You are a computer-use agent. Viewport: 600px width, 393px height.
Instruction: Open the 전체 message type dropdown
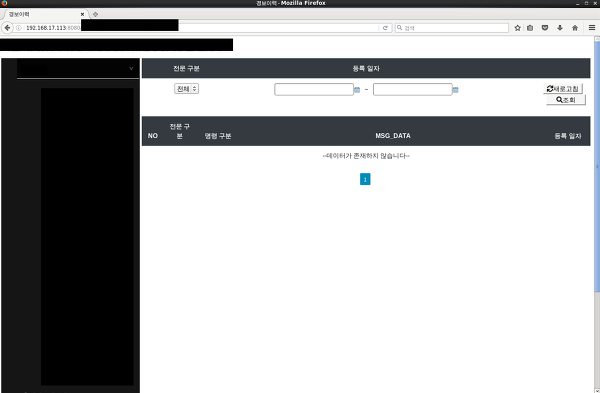[x=186, y=89]
